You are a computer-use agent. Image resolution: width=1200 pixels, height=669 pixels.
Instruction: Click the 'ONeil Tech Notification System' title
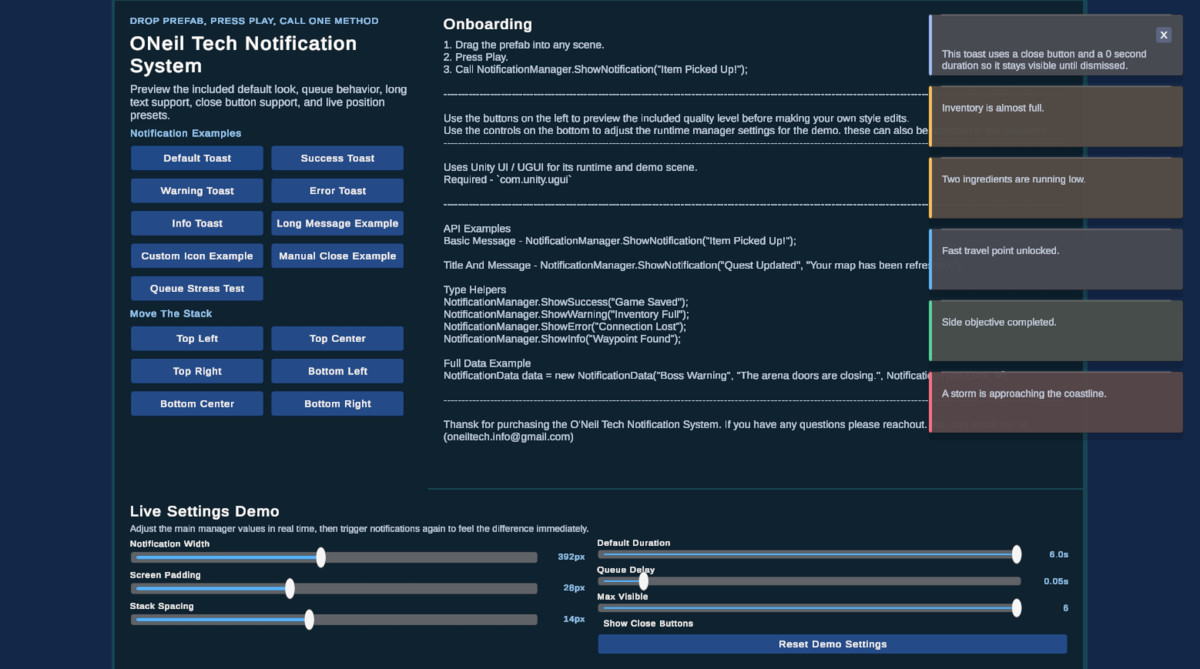pos(243,55)
